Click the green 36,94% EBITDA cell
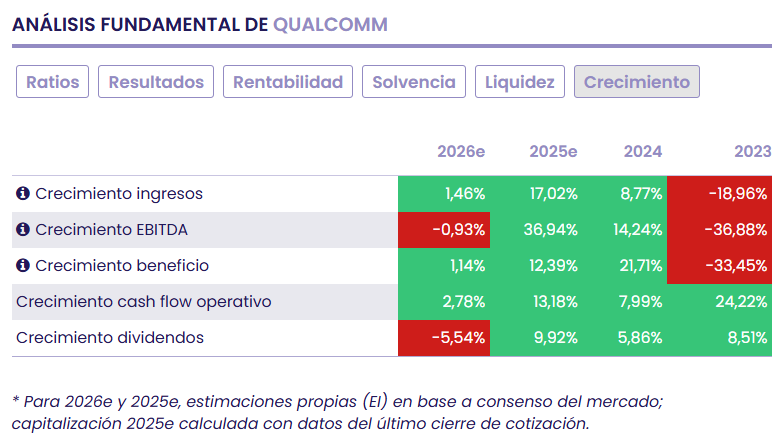 533,230
